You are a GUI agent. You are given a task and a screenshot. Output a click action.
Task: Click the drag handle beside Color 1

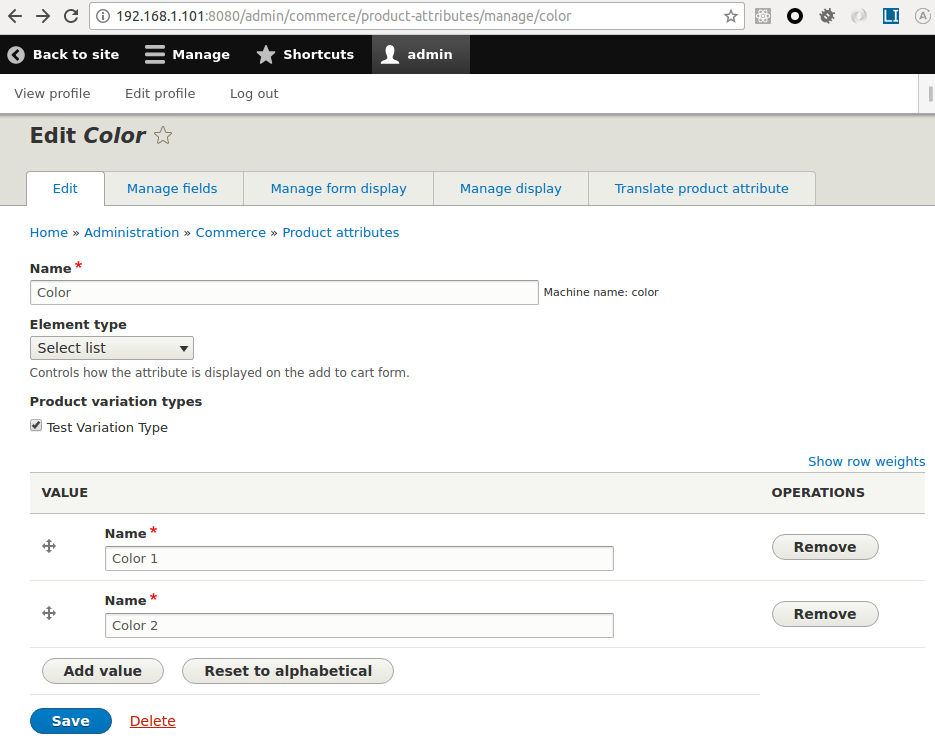pos(48,545)
